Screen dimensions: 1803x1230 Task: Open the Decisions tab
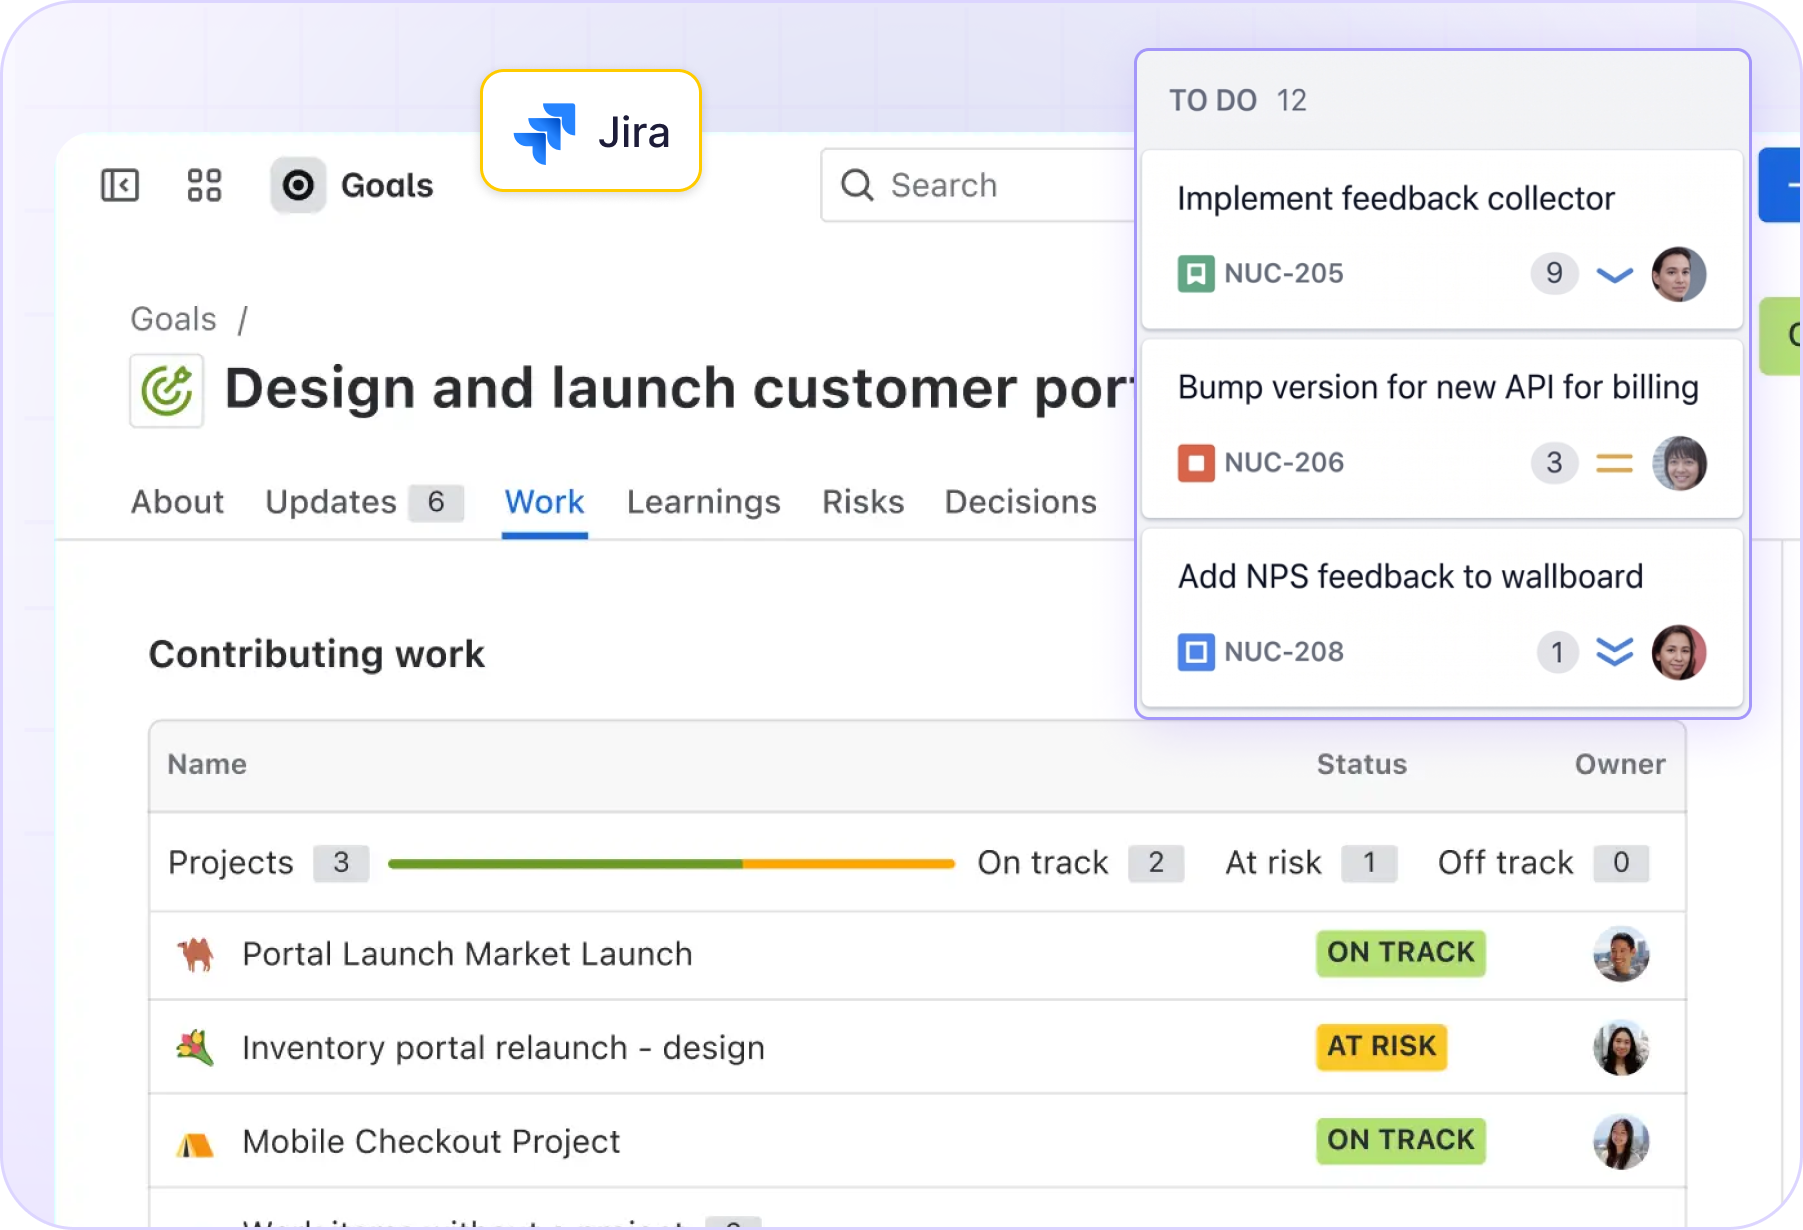pyautogui.click(x=1021, y=502)
